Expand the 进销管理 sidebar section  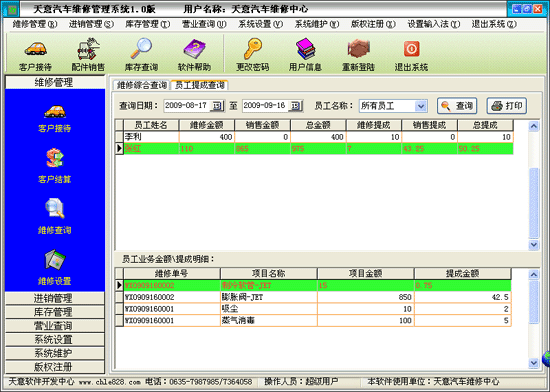(55, 298)
